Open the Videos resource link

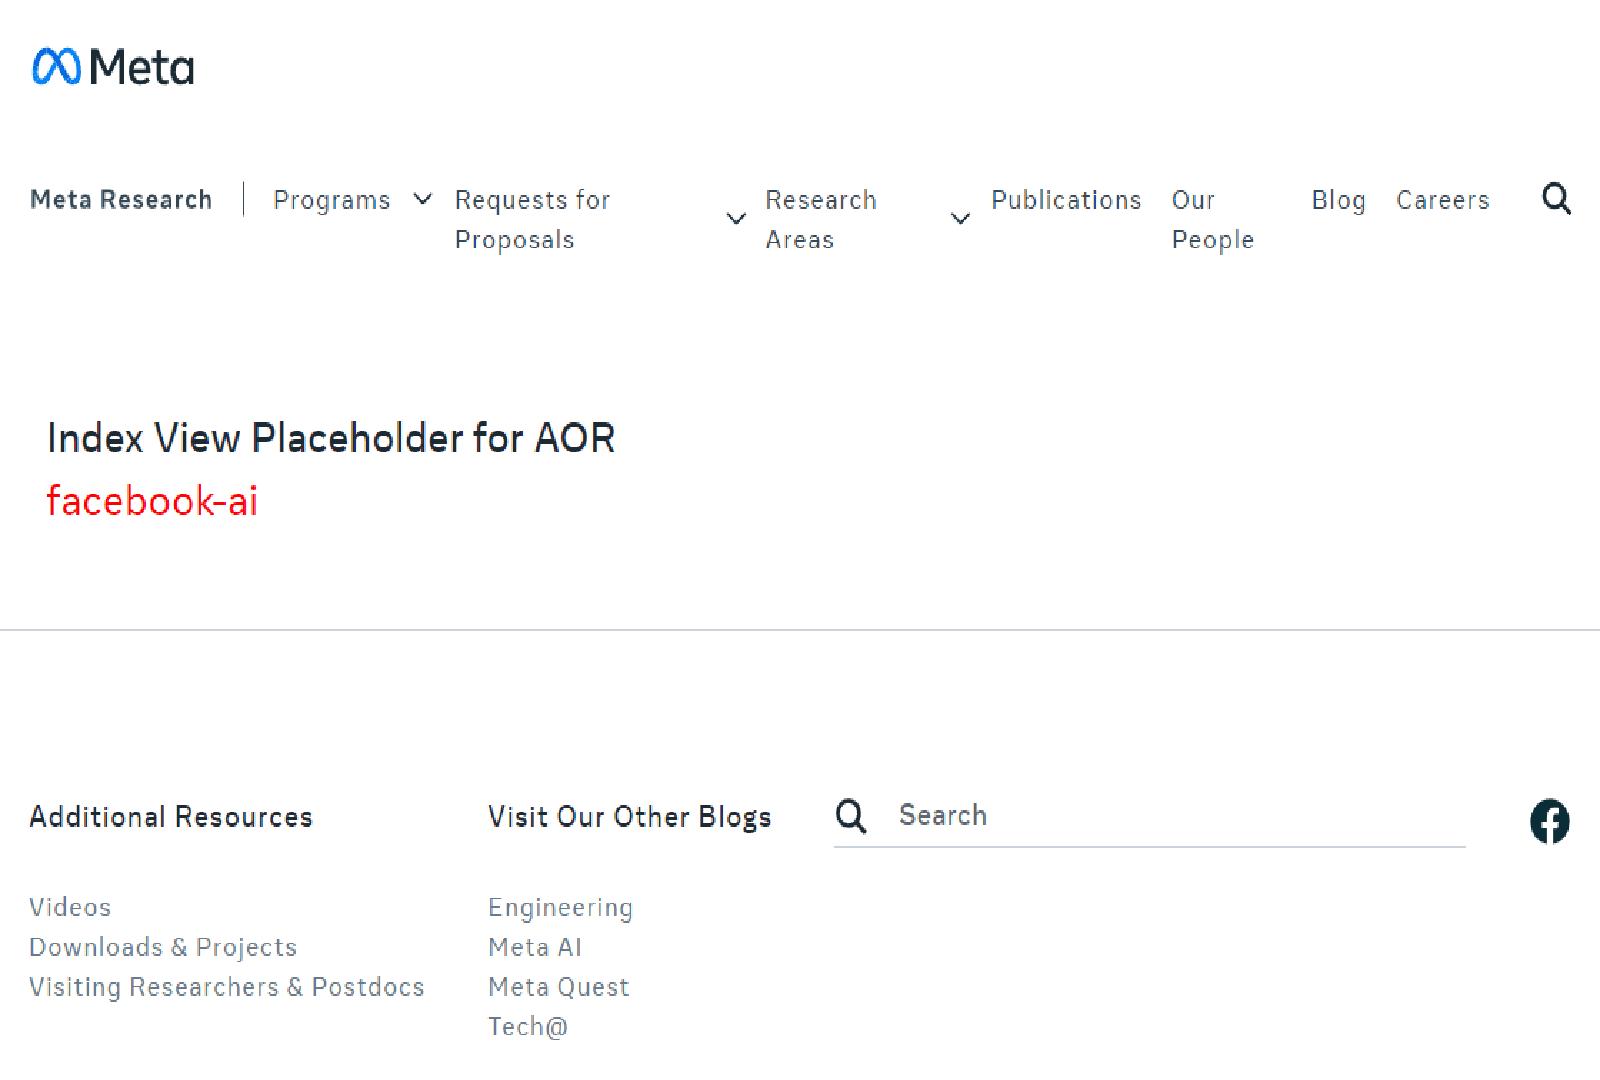coord(70,907)
